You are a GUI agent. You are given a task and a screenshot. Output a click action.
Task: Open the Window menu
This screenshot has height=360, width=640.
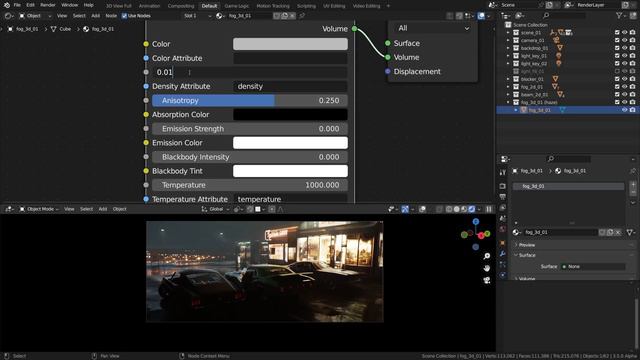click(x=69, y=5)
